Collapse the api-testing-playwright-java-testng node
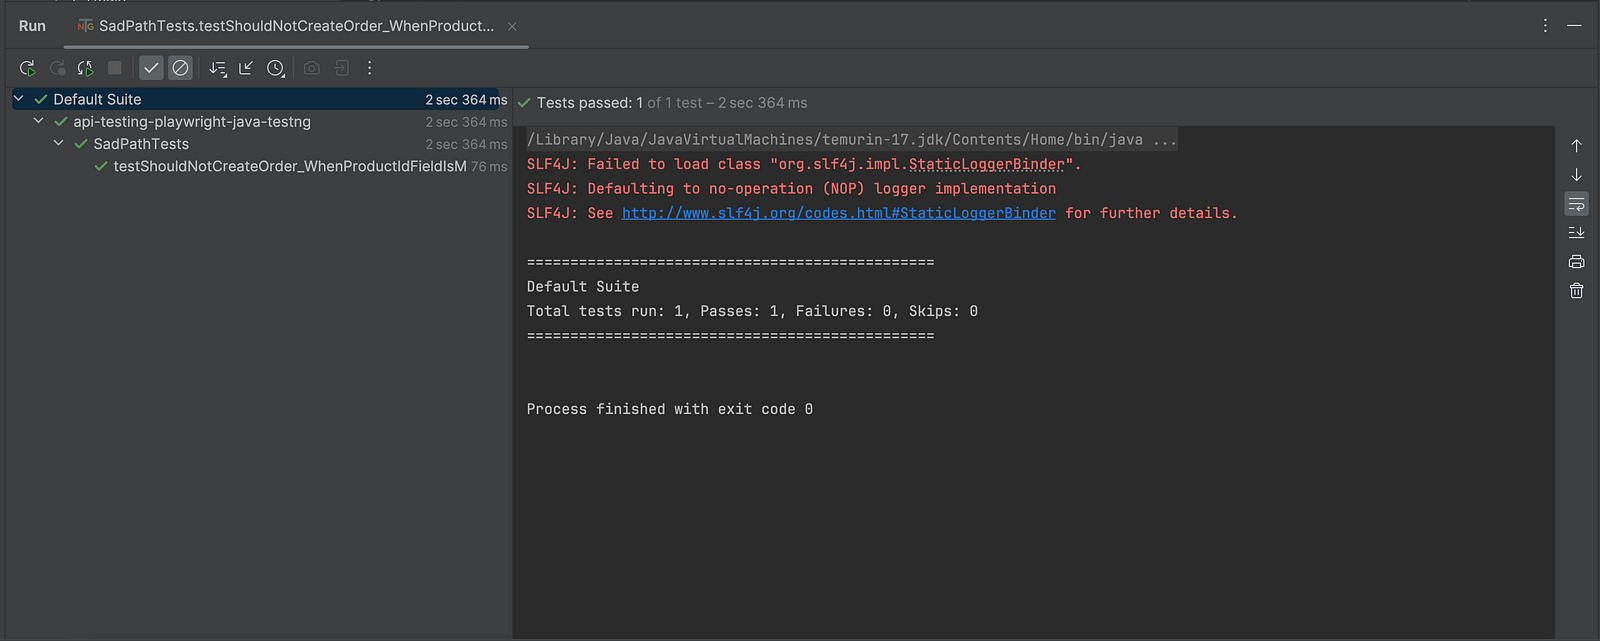Viewport: 1600px width, 641px height. coord(38,121)
